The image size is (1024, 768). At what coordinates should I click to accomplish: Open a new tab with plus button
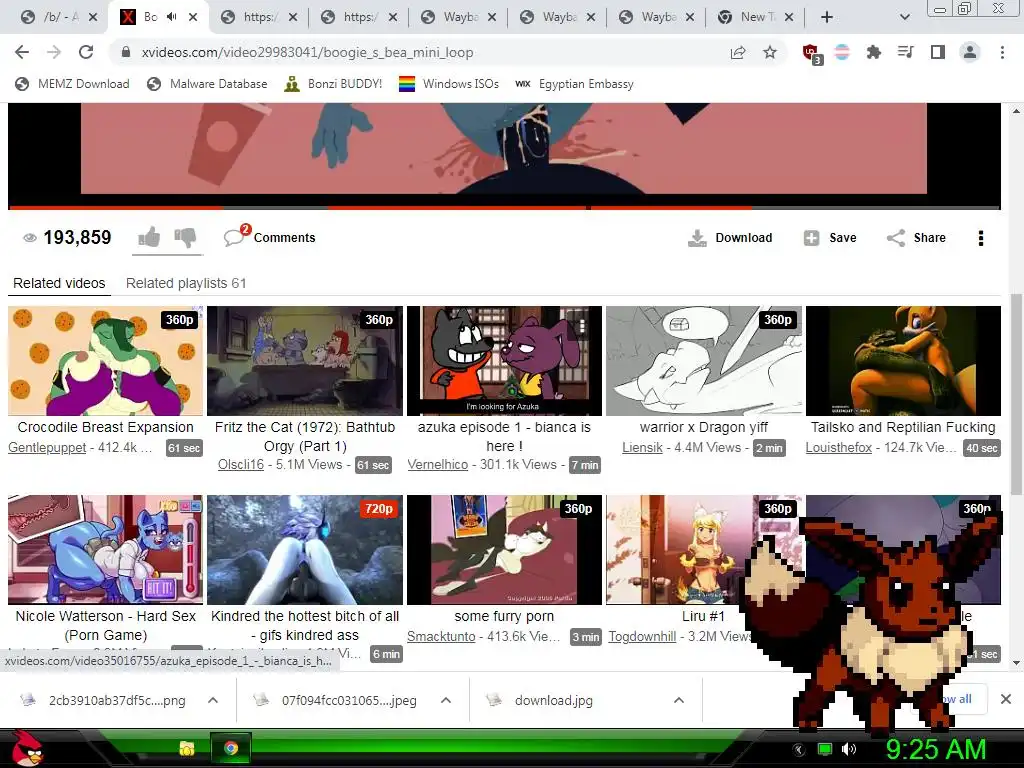pos(827,17)
